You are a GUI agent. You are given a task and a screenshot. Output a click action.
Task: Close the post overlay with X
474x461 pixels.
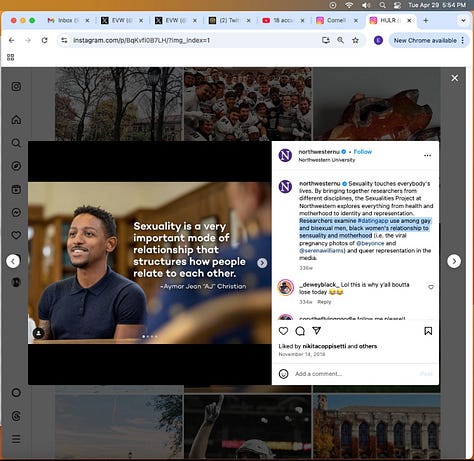coord(455,78)
